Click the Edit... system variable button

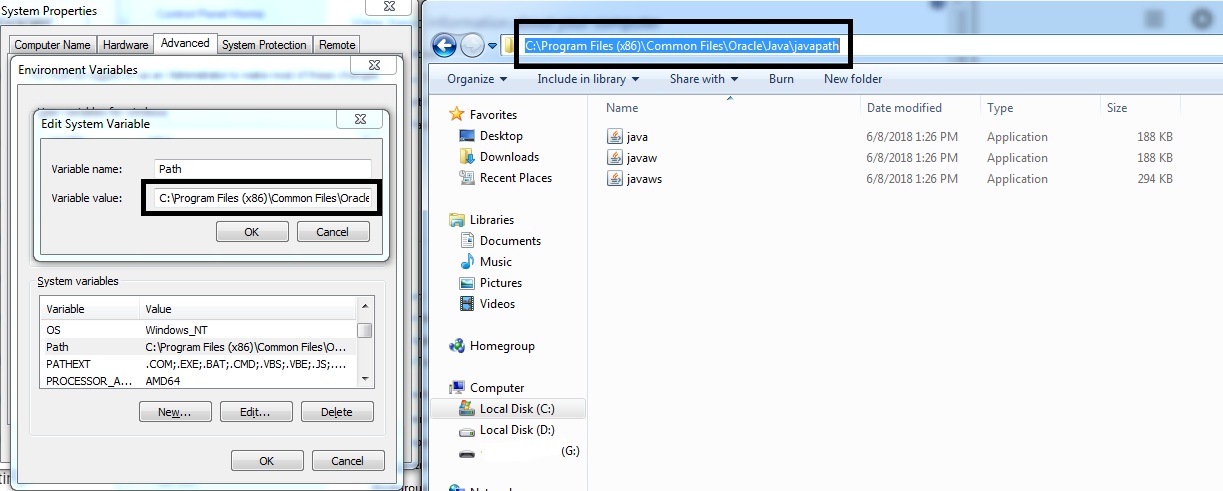256,412
